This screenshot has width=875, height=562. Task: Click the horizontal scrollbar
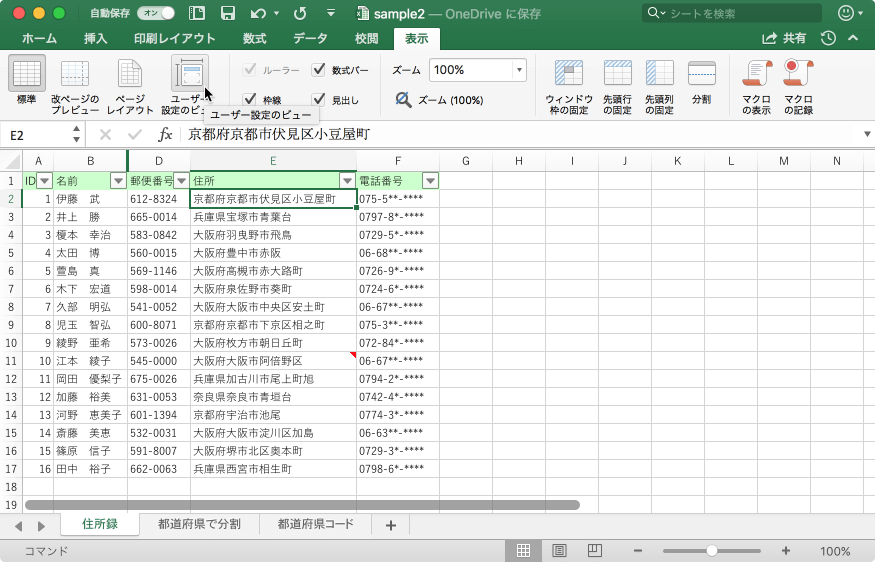pos(302,505)
